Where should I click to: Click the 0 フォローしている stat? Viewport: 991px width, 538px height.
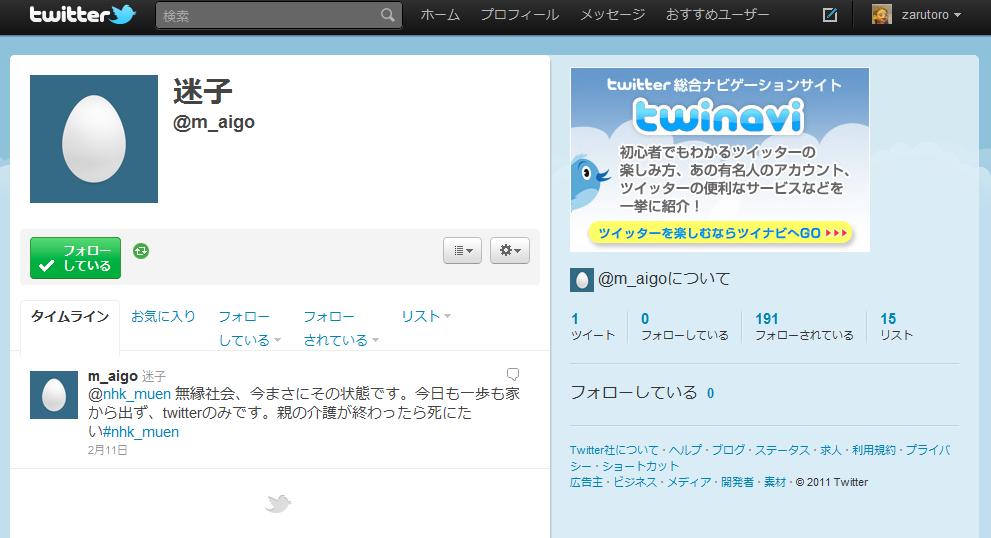[x=684, y=326]
